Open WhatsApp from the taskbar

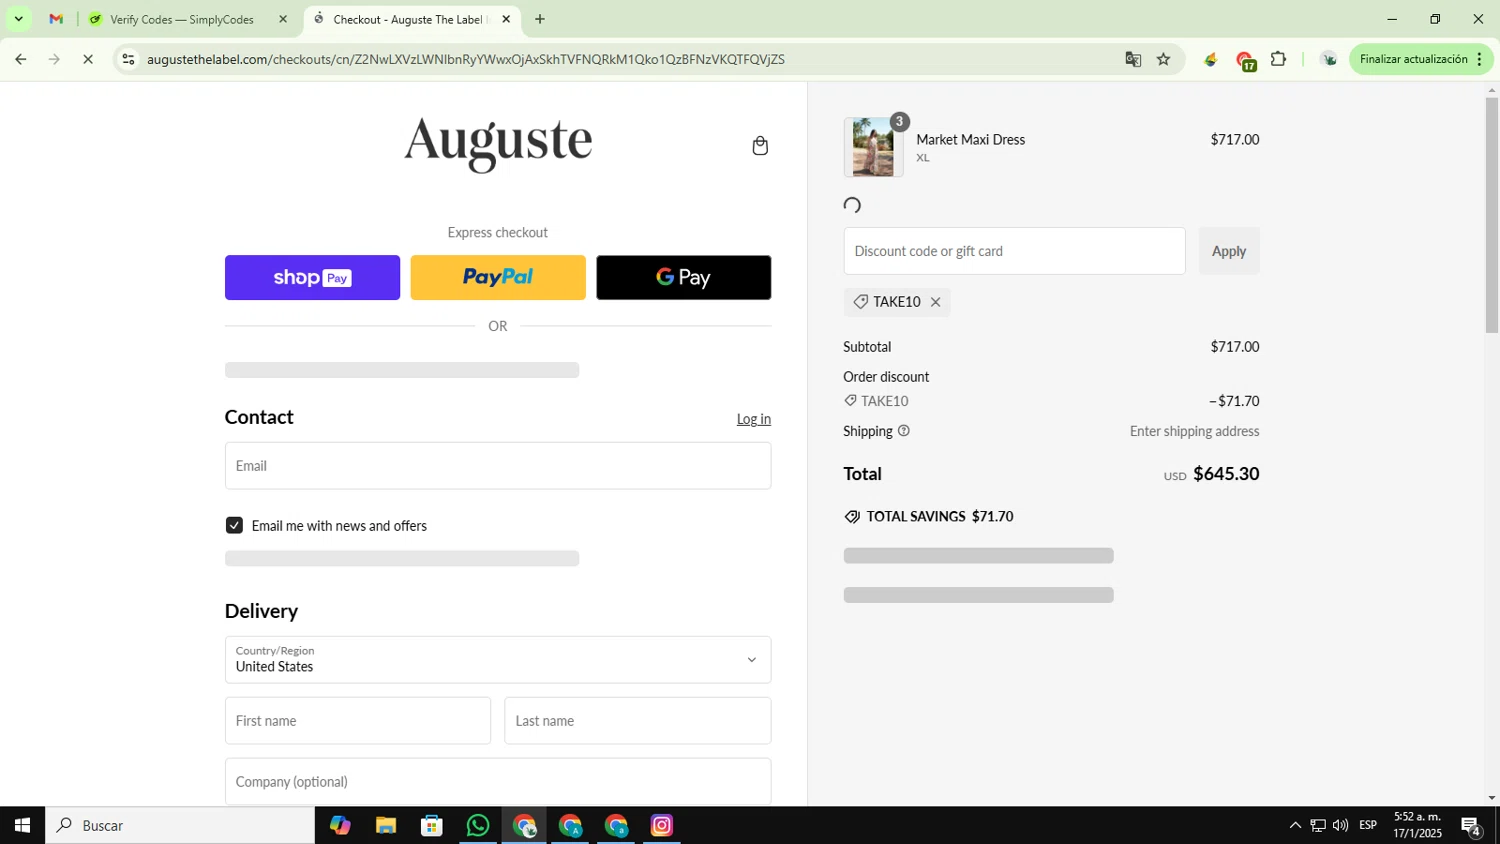478,825
